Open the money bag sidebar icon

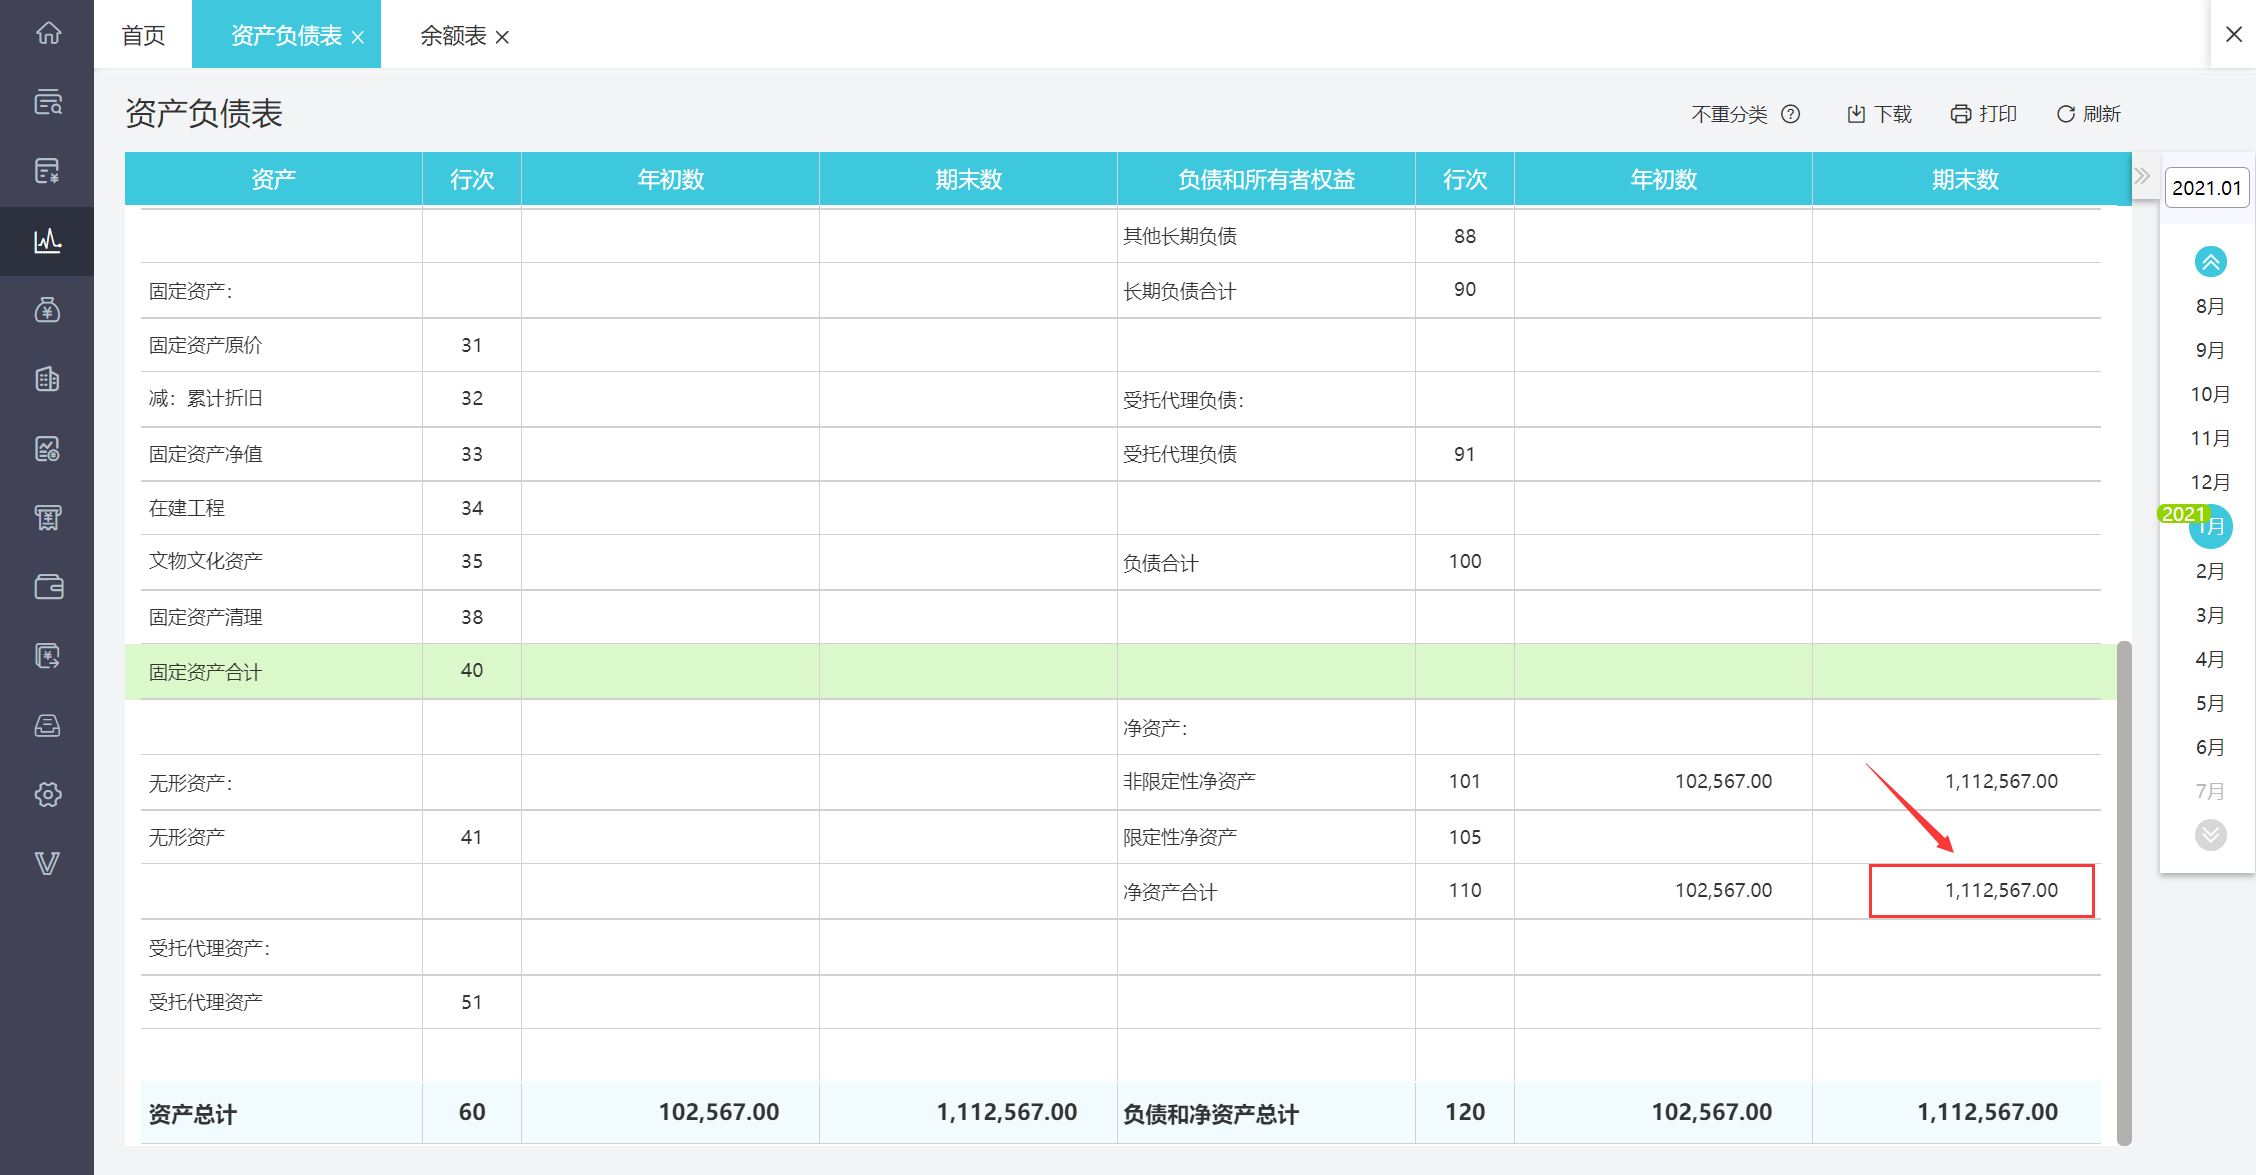click(48, 310)
